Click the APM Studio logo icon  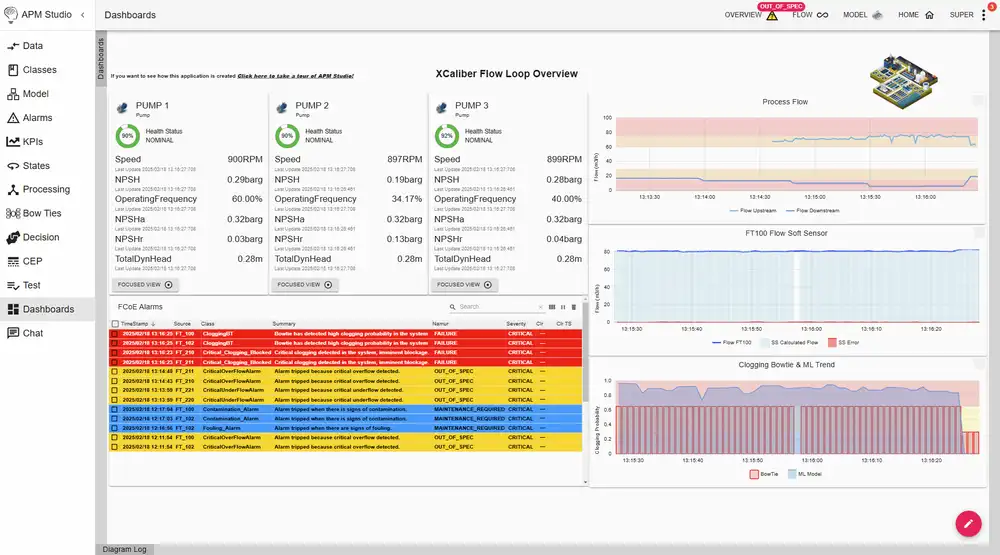pos(10,15)
